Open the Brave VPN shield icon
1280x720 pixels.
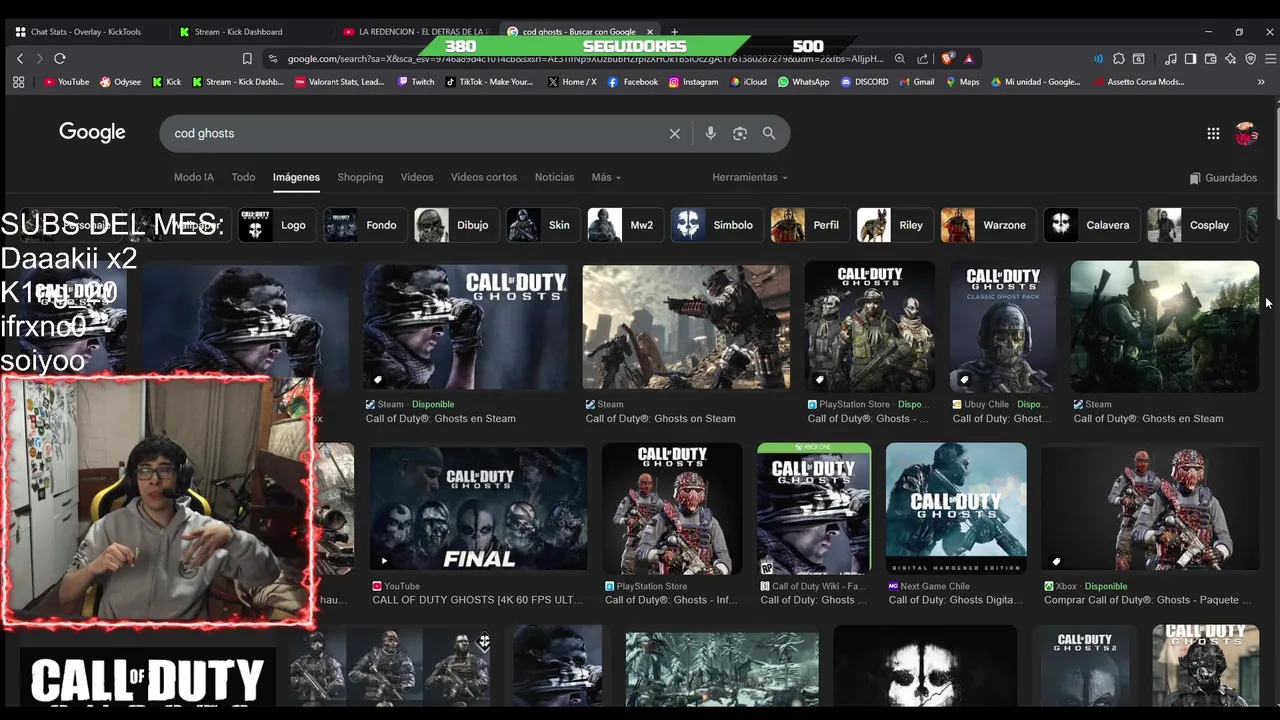coord(1250,59)
